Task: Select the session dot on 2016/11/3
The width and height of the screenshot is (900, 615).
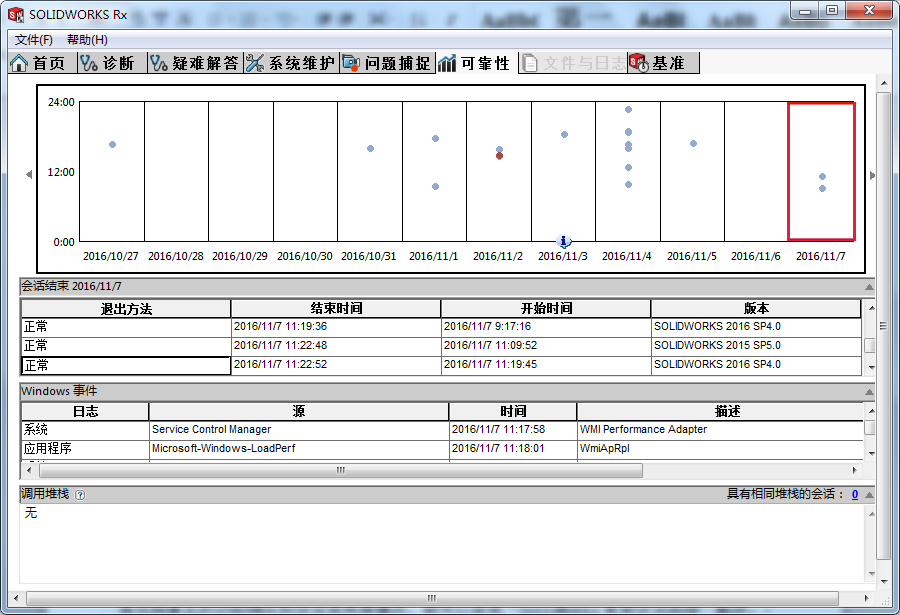Action: point(564,134)
